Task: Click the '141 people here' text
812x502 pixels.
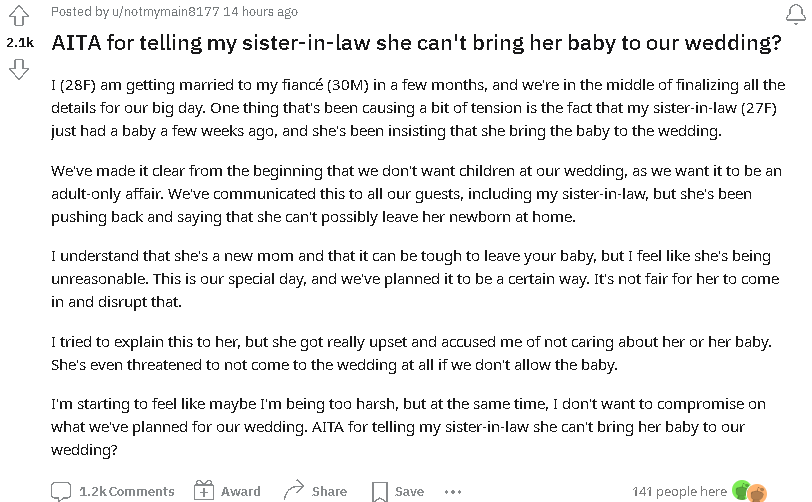Action: pyautogui.click(x=679, y=491)
